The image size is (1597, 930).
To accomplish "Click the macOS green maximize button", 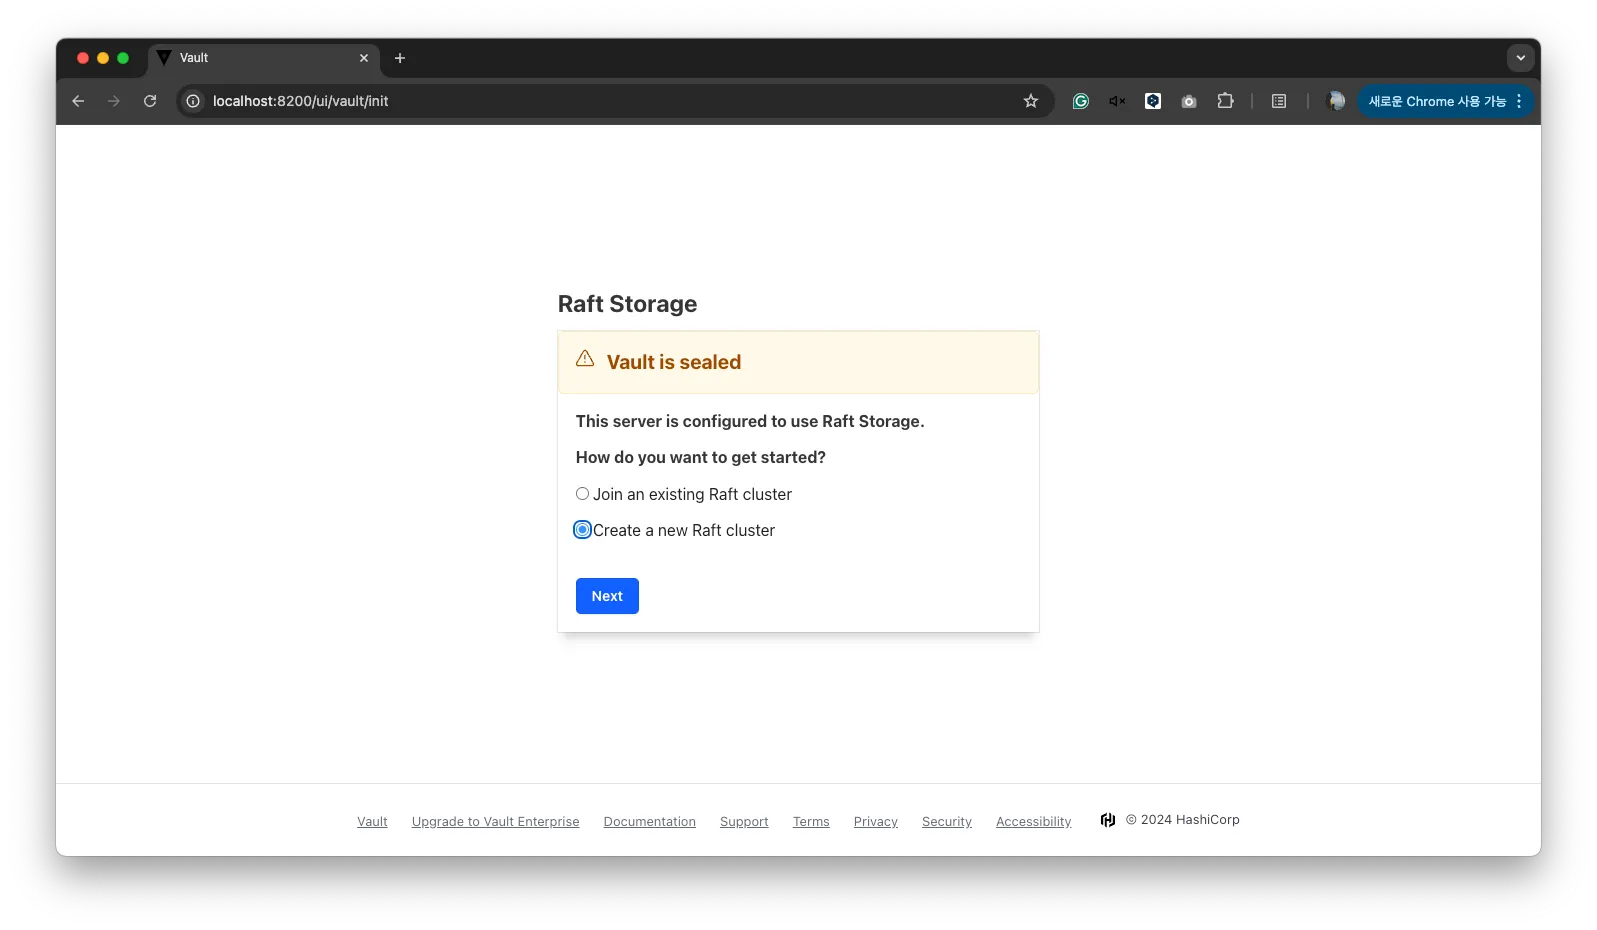I will click(123, 58).
